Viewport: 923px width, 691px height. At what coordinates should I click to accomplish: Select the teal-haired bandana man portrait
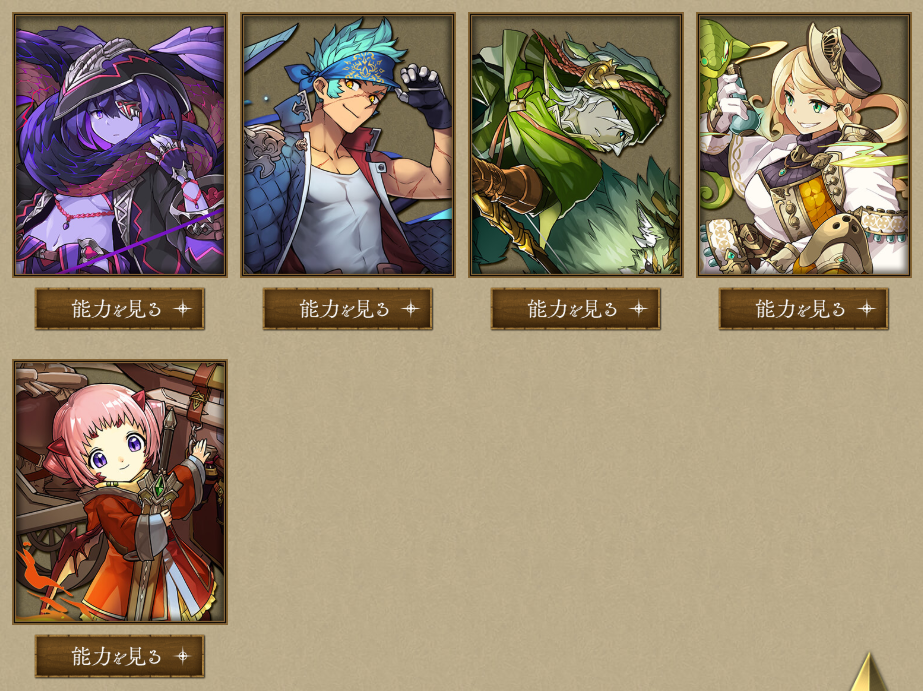[348, 145]
